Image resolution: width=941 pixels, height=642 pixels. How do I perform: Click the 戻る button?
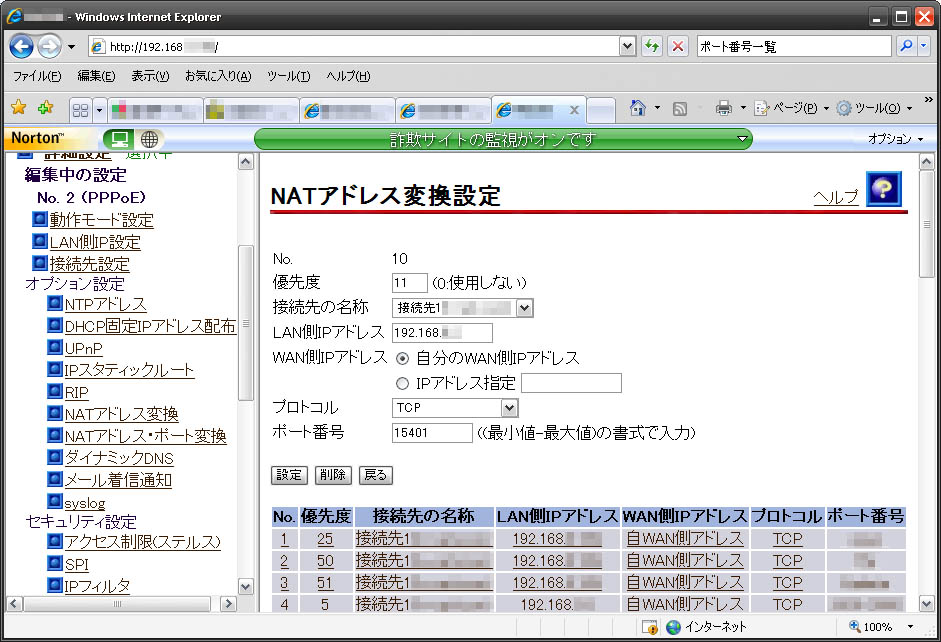click(x=376, y=475)
